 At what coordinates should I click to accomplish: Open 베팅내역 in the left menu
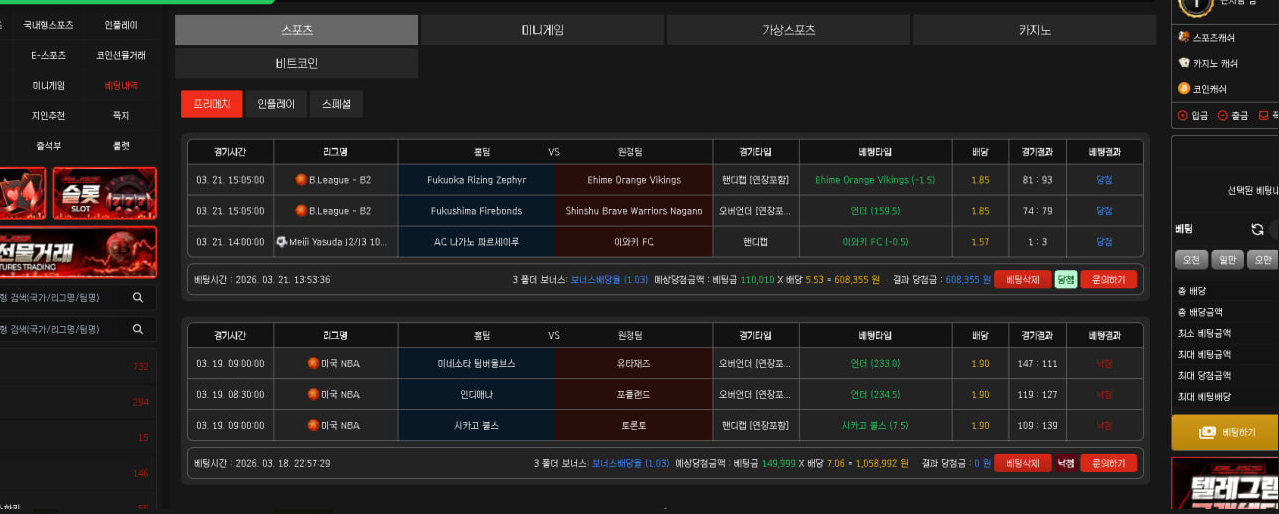(121, 86)
